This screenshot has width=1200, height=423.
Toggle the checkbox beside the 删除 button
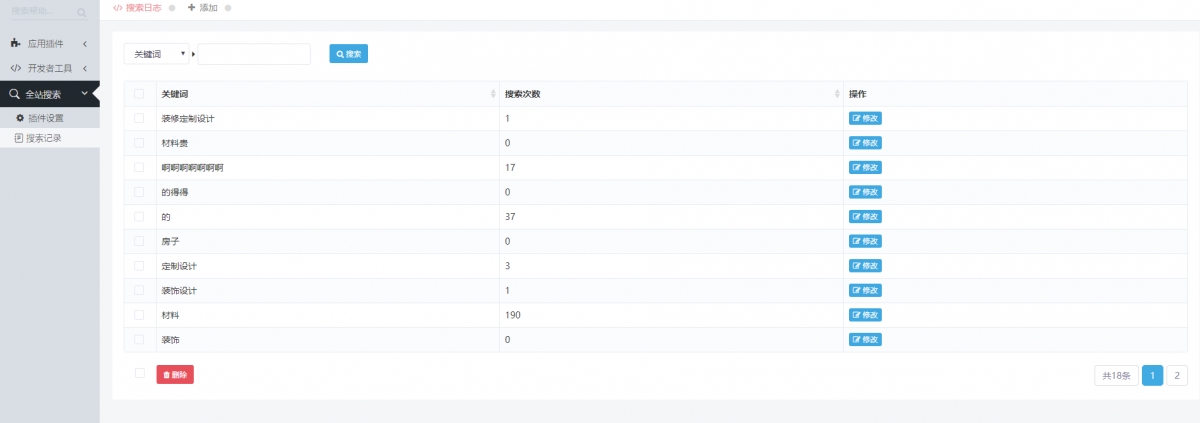tap(139, 373)
